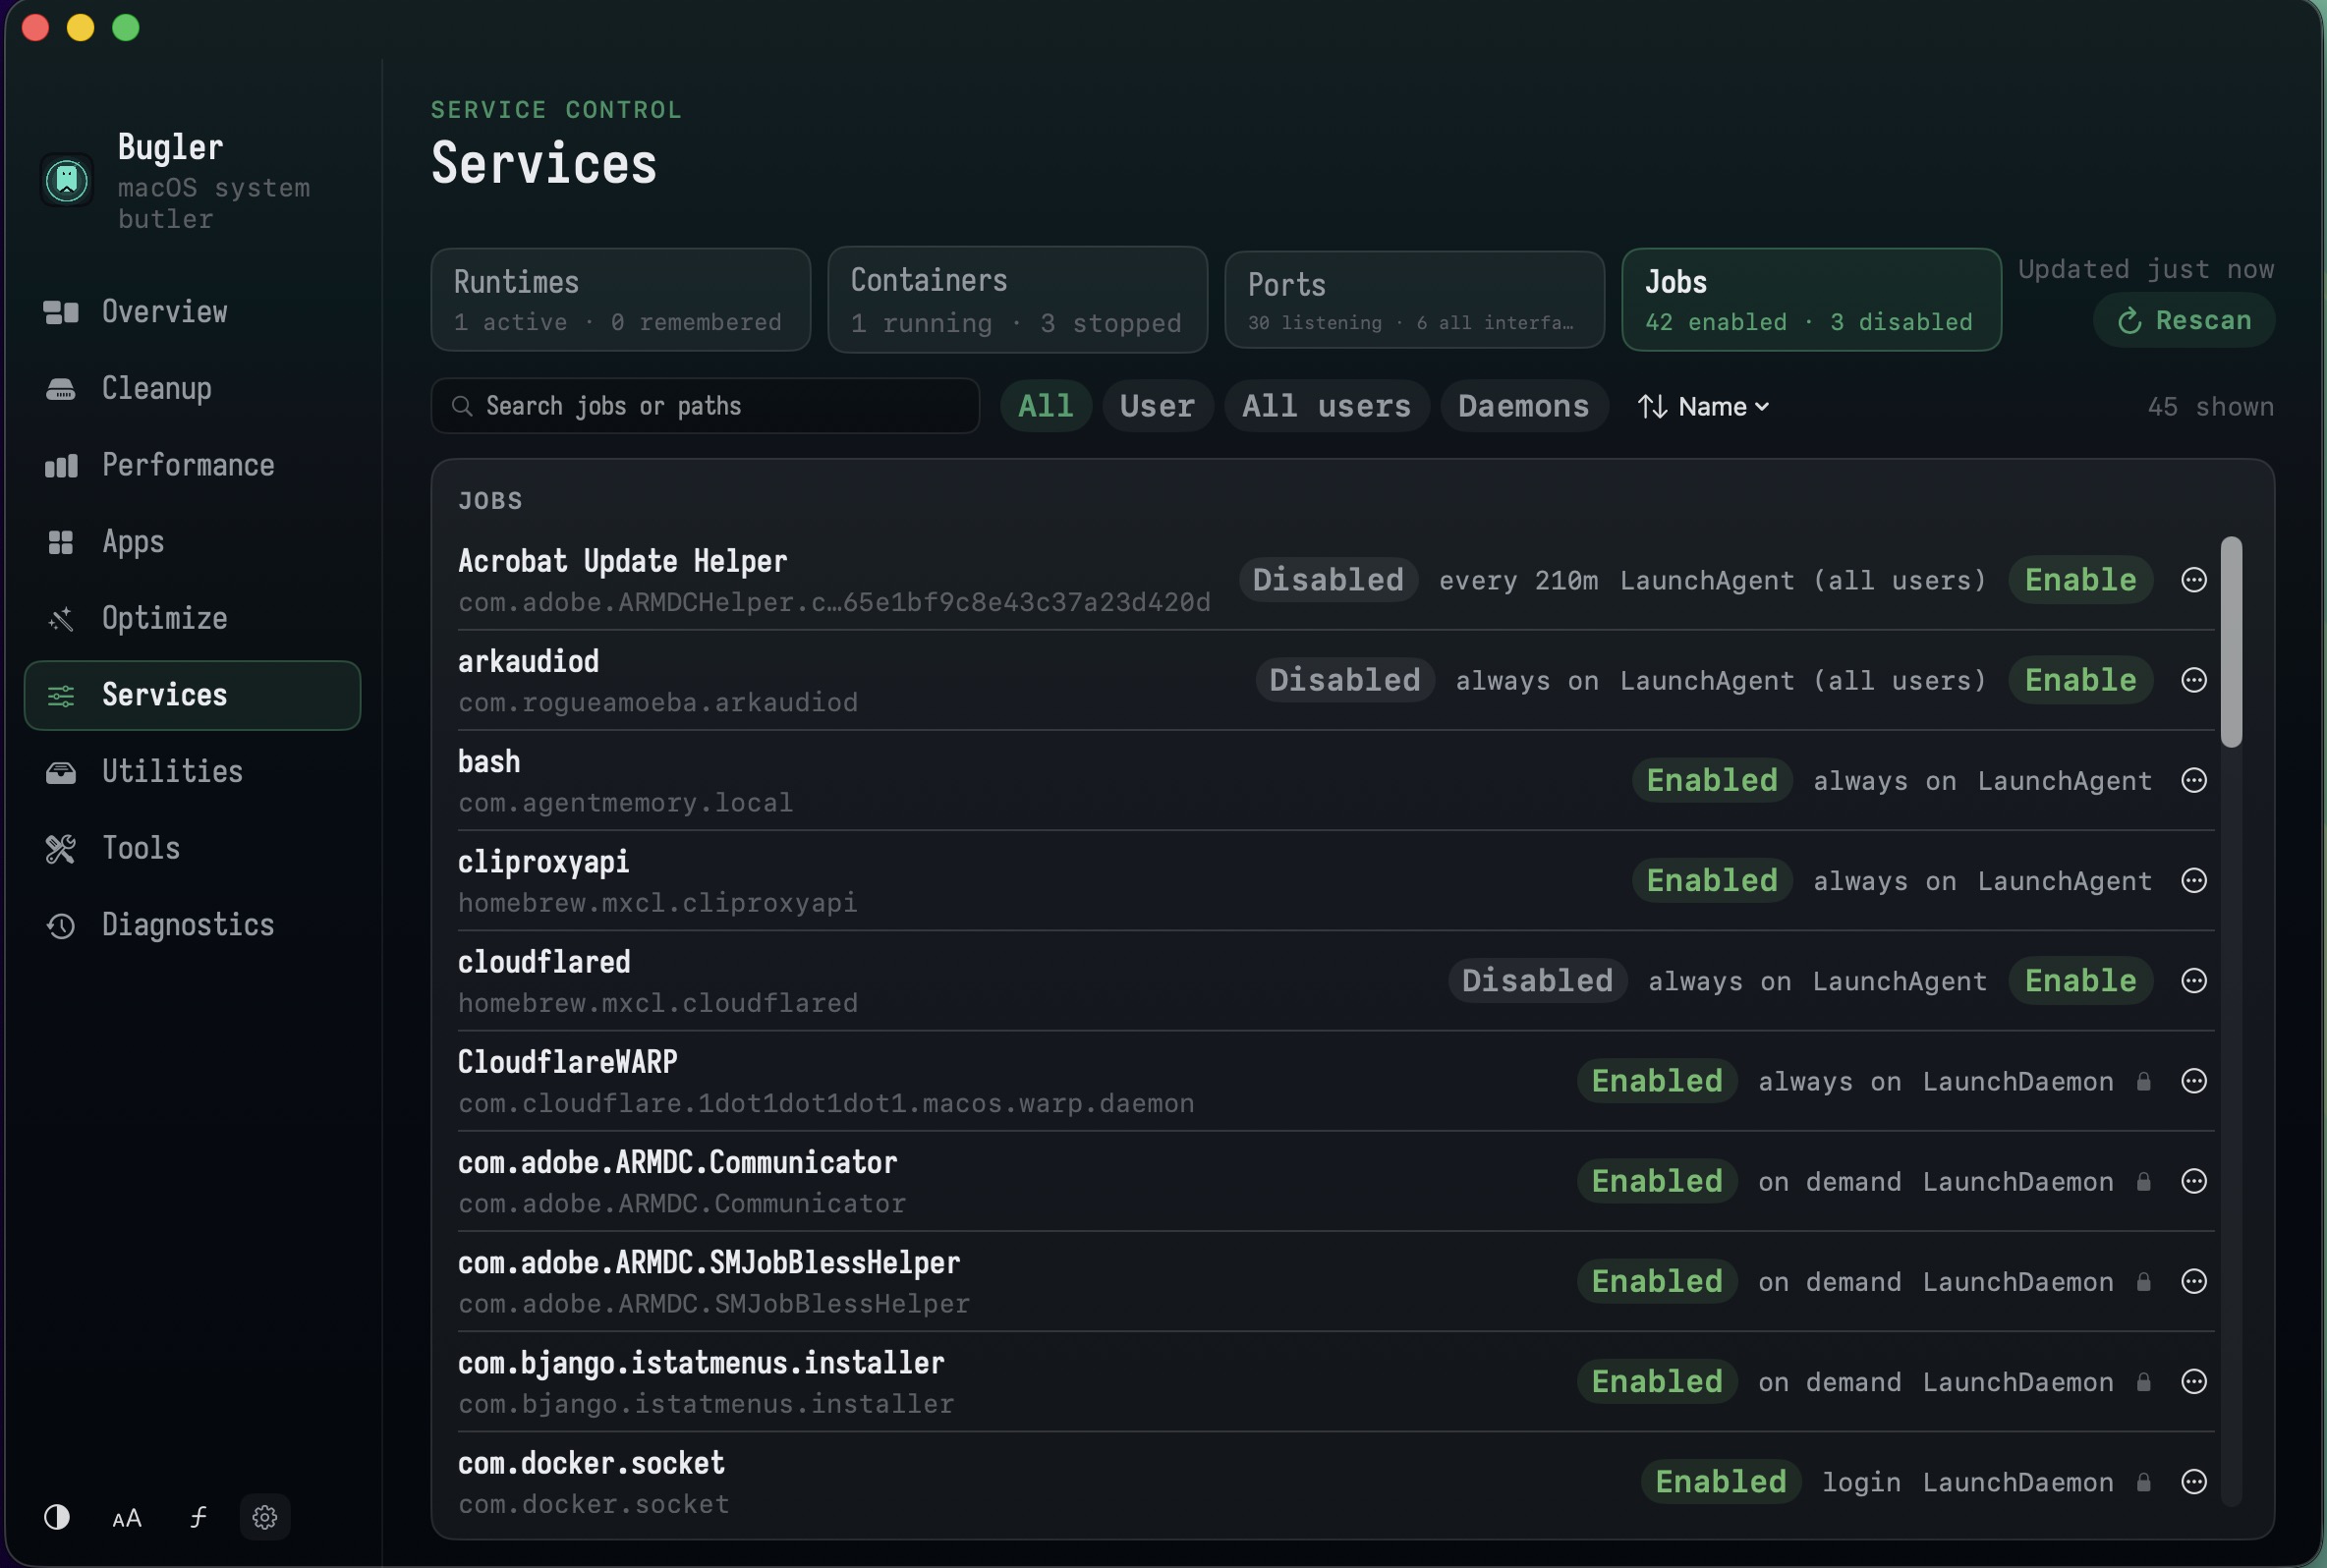Open more options for com.adobe.ARMDC.Communicator
This screenshot has width=2327, height=1568.
(2193, 1181)
